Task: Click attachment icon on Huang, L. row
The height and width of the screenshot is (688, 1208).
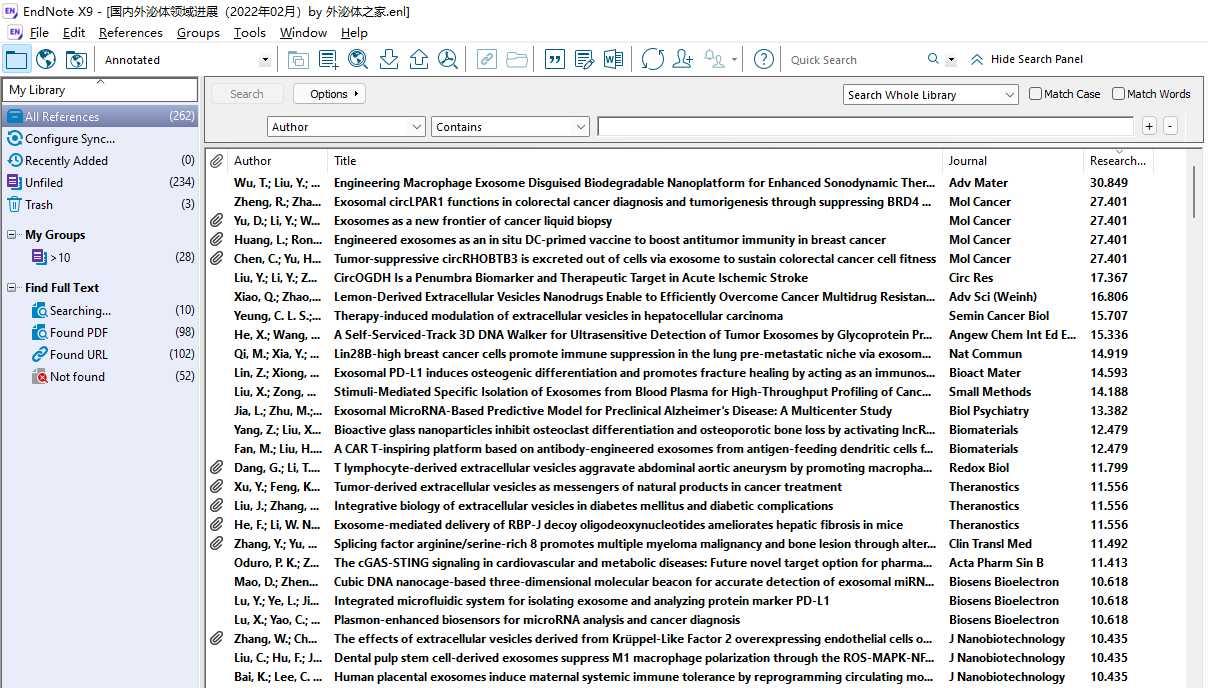Action: click(x=216, y=240)
